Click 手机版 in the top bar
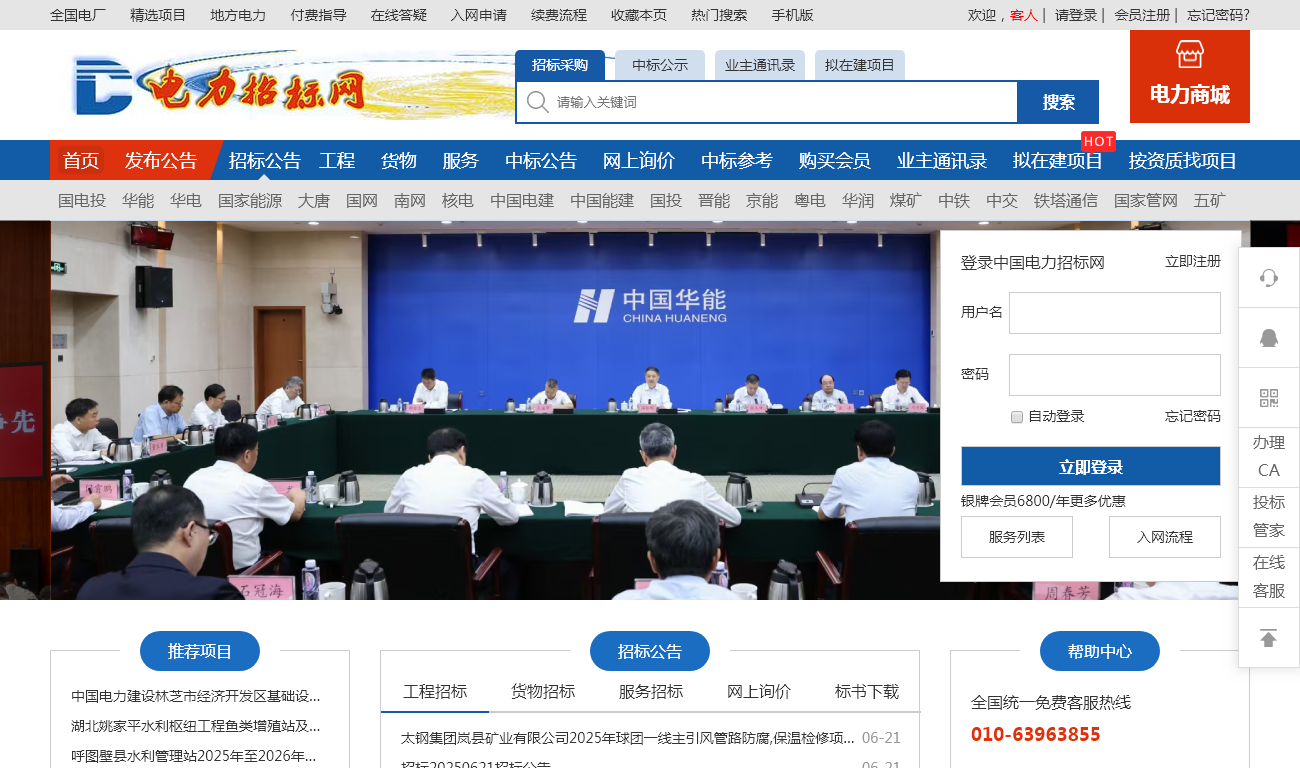 [x=792, y=15]
